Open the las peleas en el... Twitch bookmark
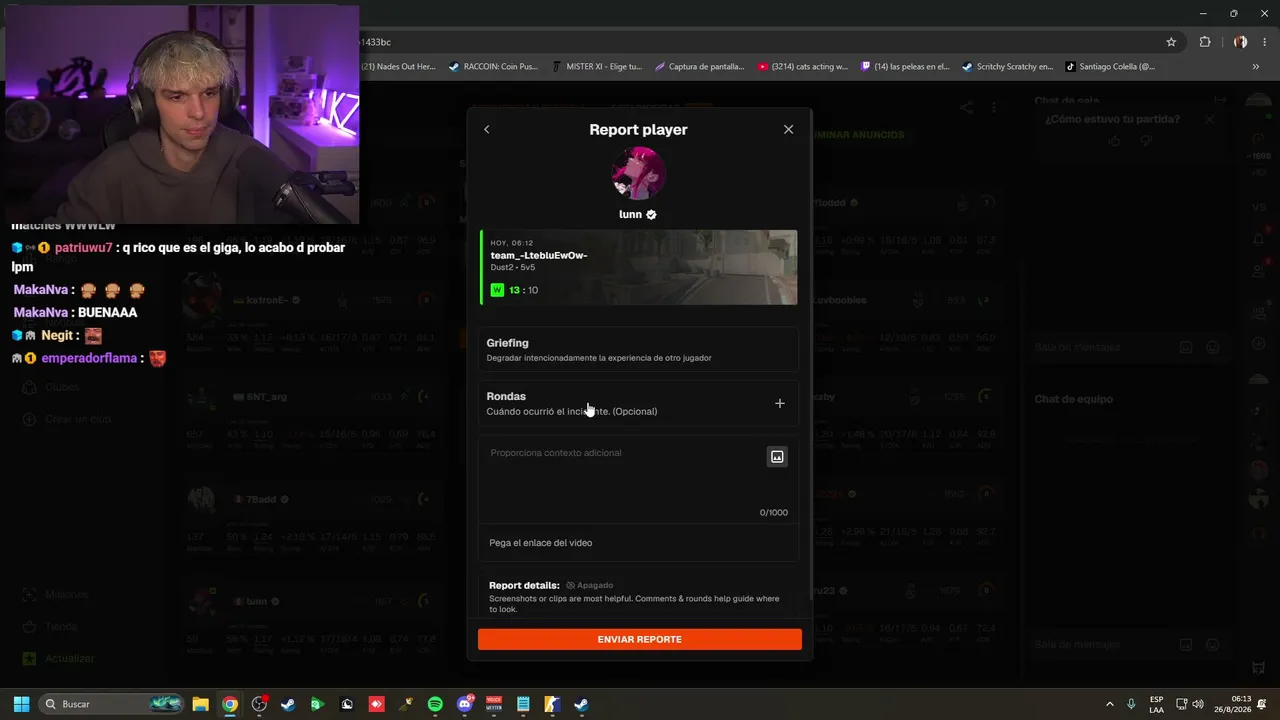The width and height of the screenshot is (1280, 720). pyautogui.click(x=905, y=67)
